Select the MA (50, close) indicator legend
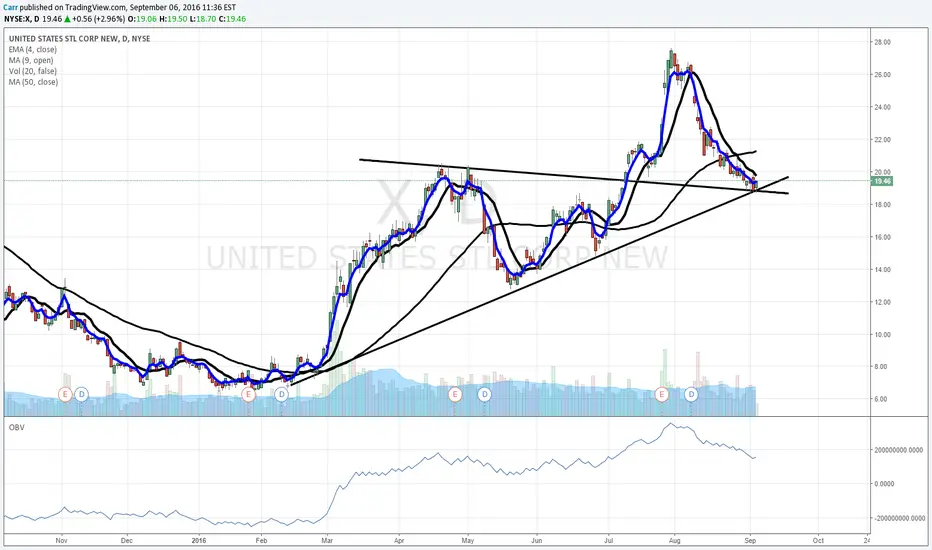932x550 pixels. (x=33, y=81)
